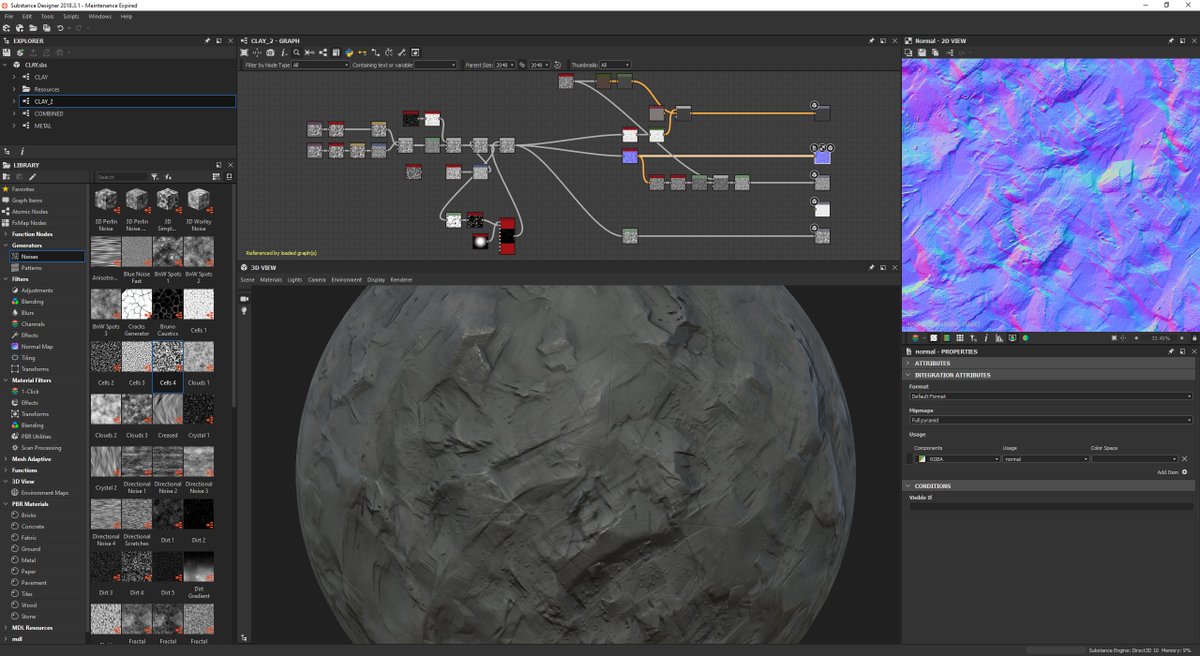Open the Renderer menu in 3D View

(401, 280)
